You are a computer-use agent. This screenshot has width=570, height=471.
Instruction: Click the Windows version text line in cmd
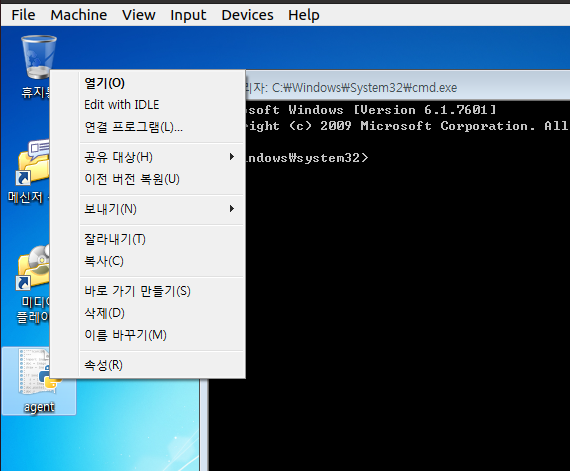[371, 110]
